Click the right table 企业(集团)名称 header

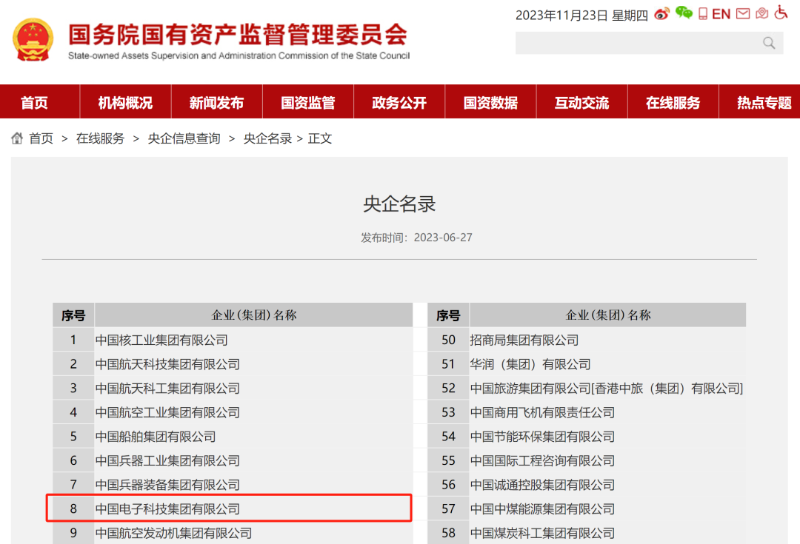pyautogui.click(x=608, y=315)
